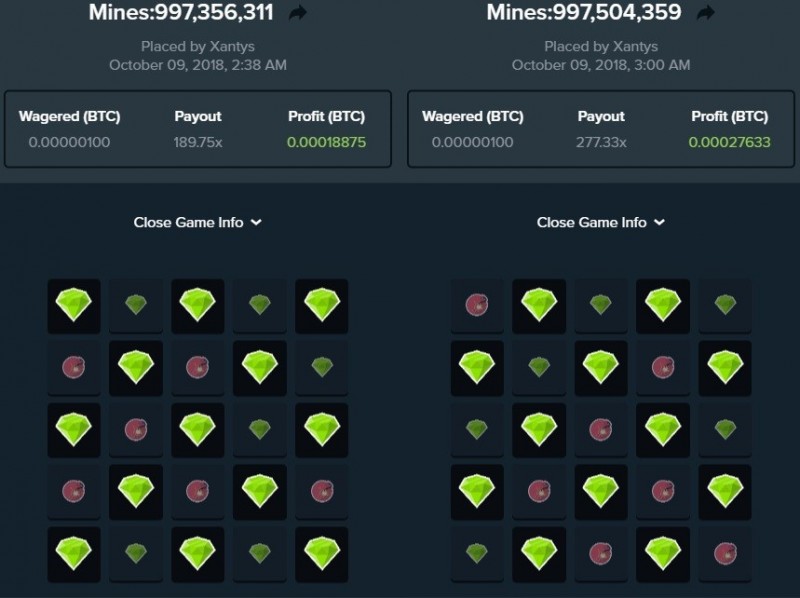The image size is (800, 598).
Task: Right board: click row 2, column 2 small gem
Action: (539, 367)
